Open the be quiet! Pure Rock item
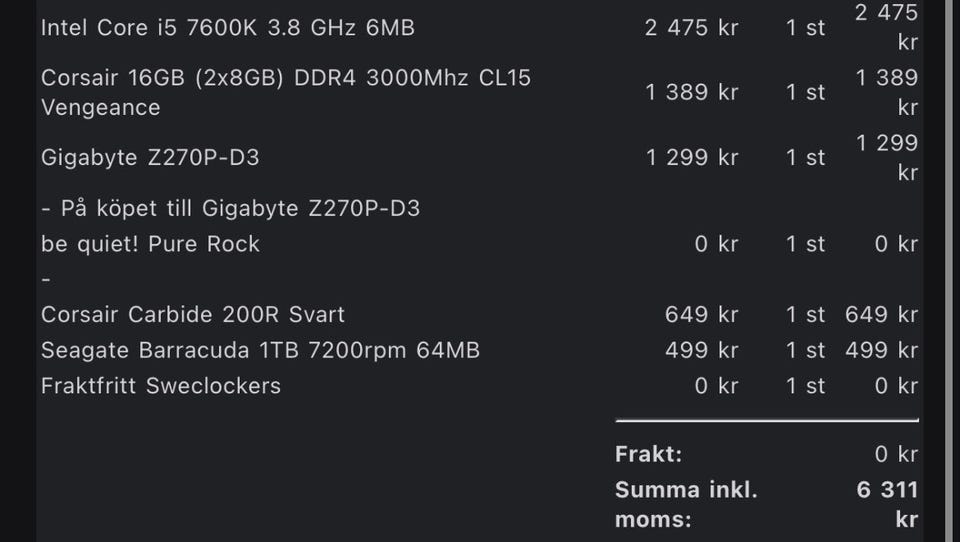 (150, 244)
